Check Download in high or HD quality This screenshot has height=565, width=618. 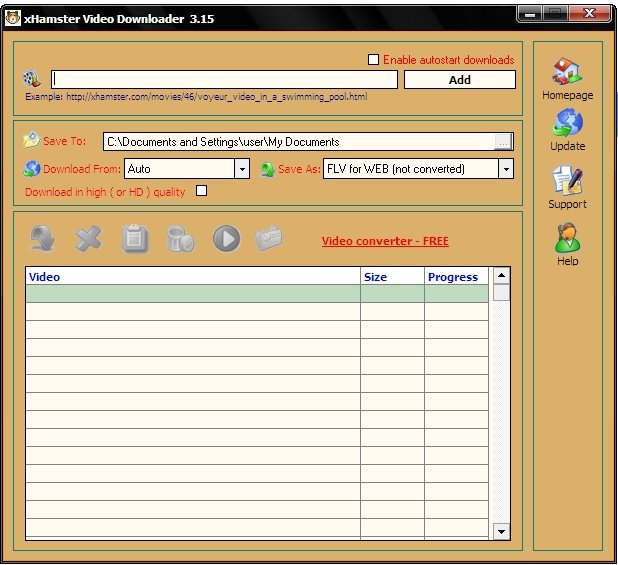201,191
